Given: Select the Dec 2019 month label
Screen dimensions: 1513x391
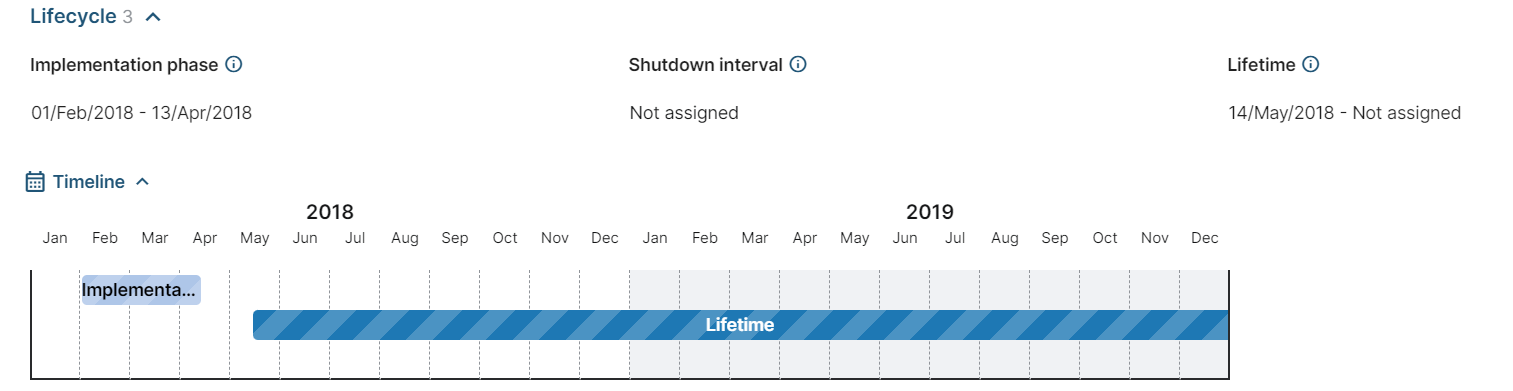Looking at the screenshot, I should click(1205, 238).
